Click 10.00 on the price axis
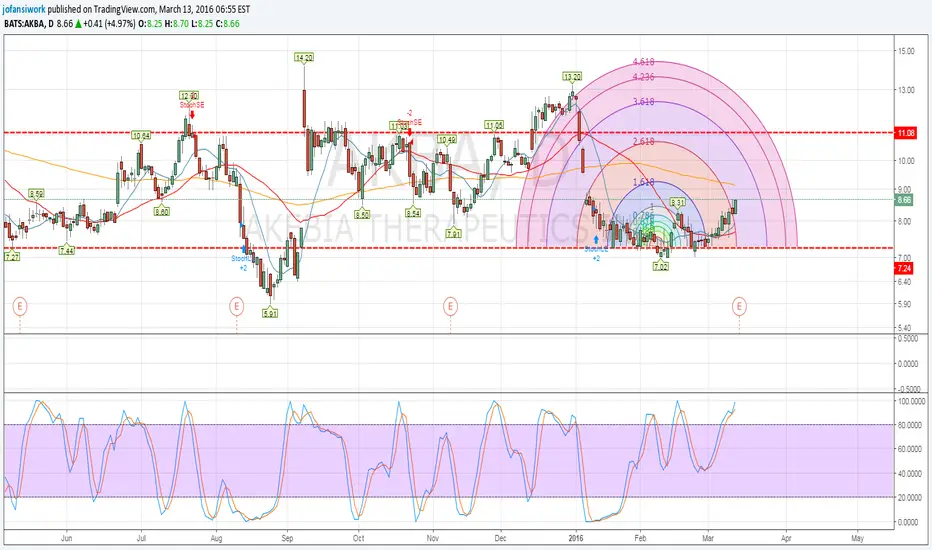The width and height of the screenshot is (932, 550). coord(906,161)
